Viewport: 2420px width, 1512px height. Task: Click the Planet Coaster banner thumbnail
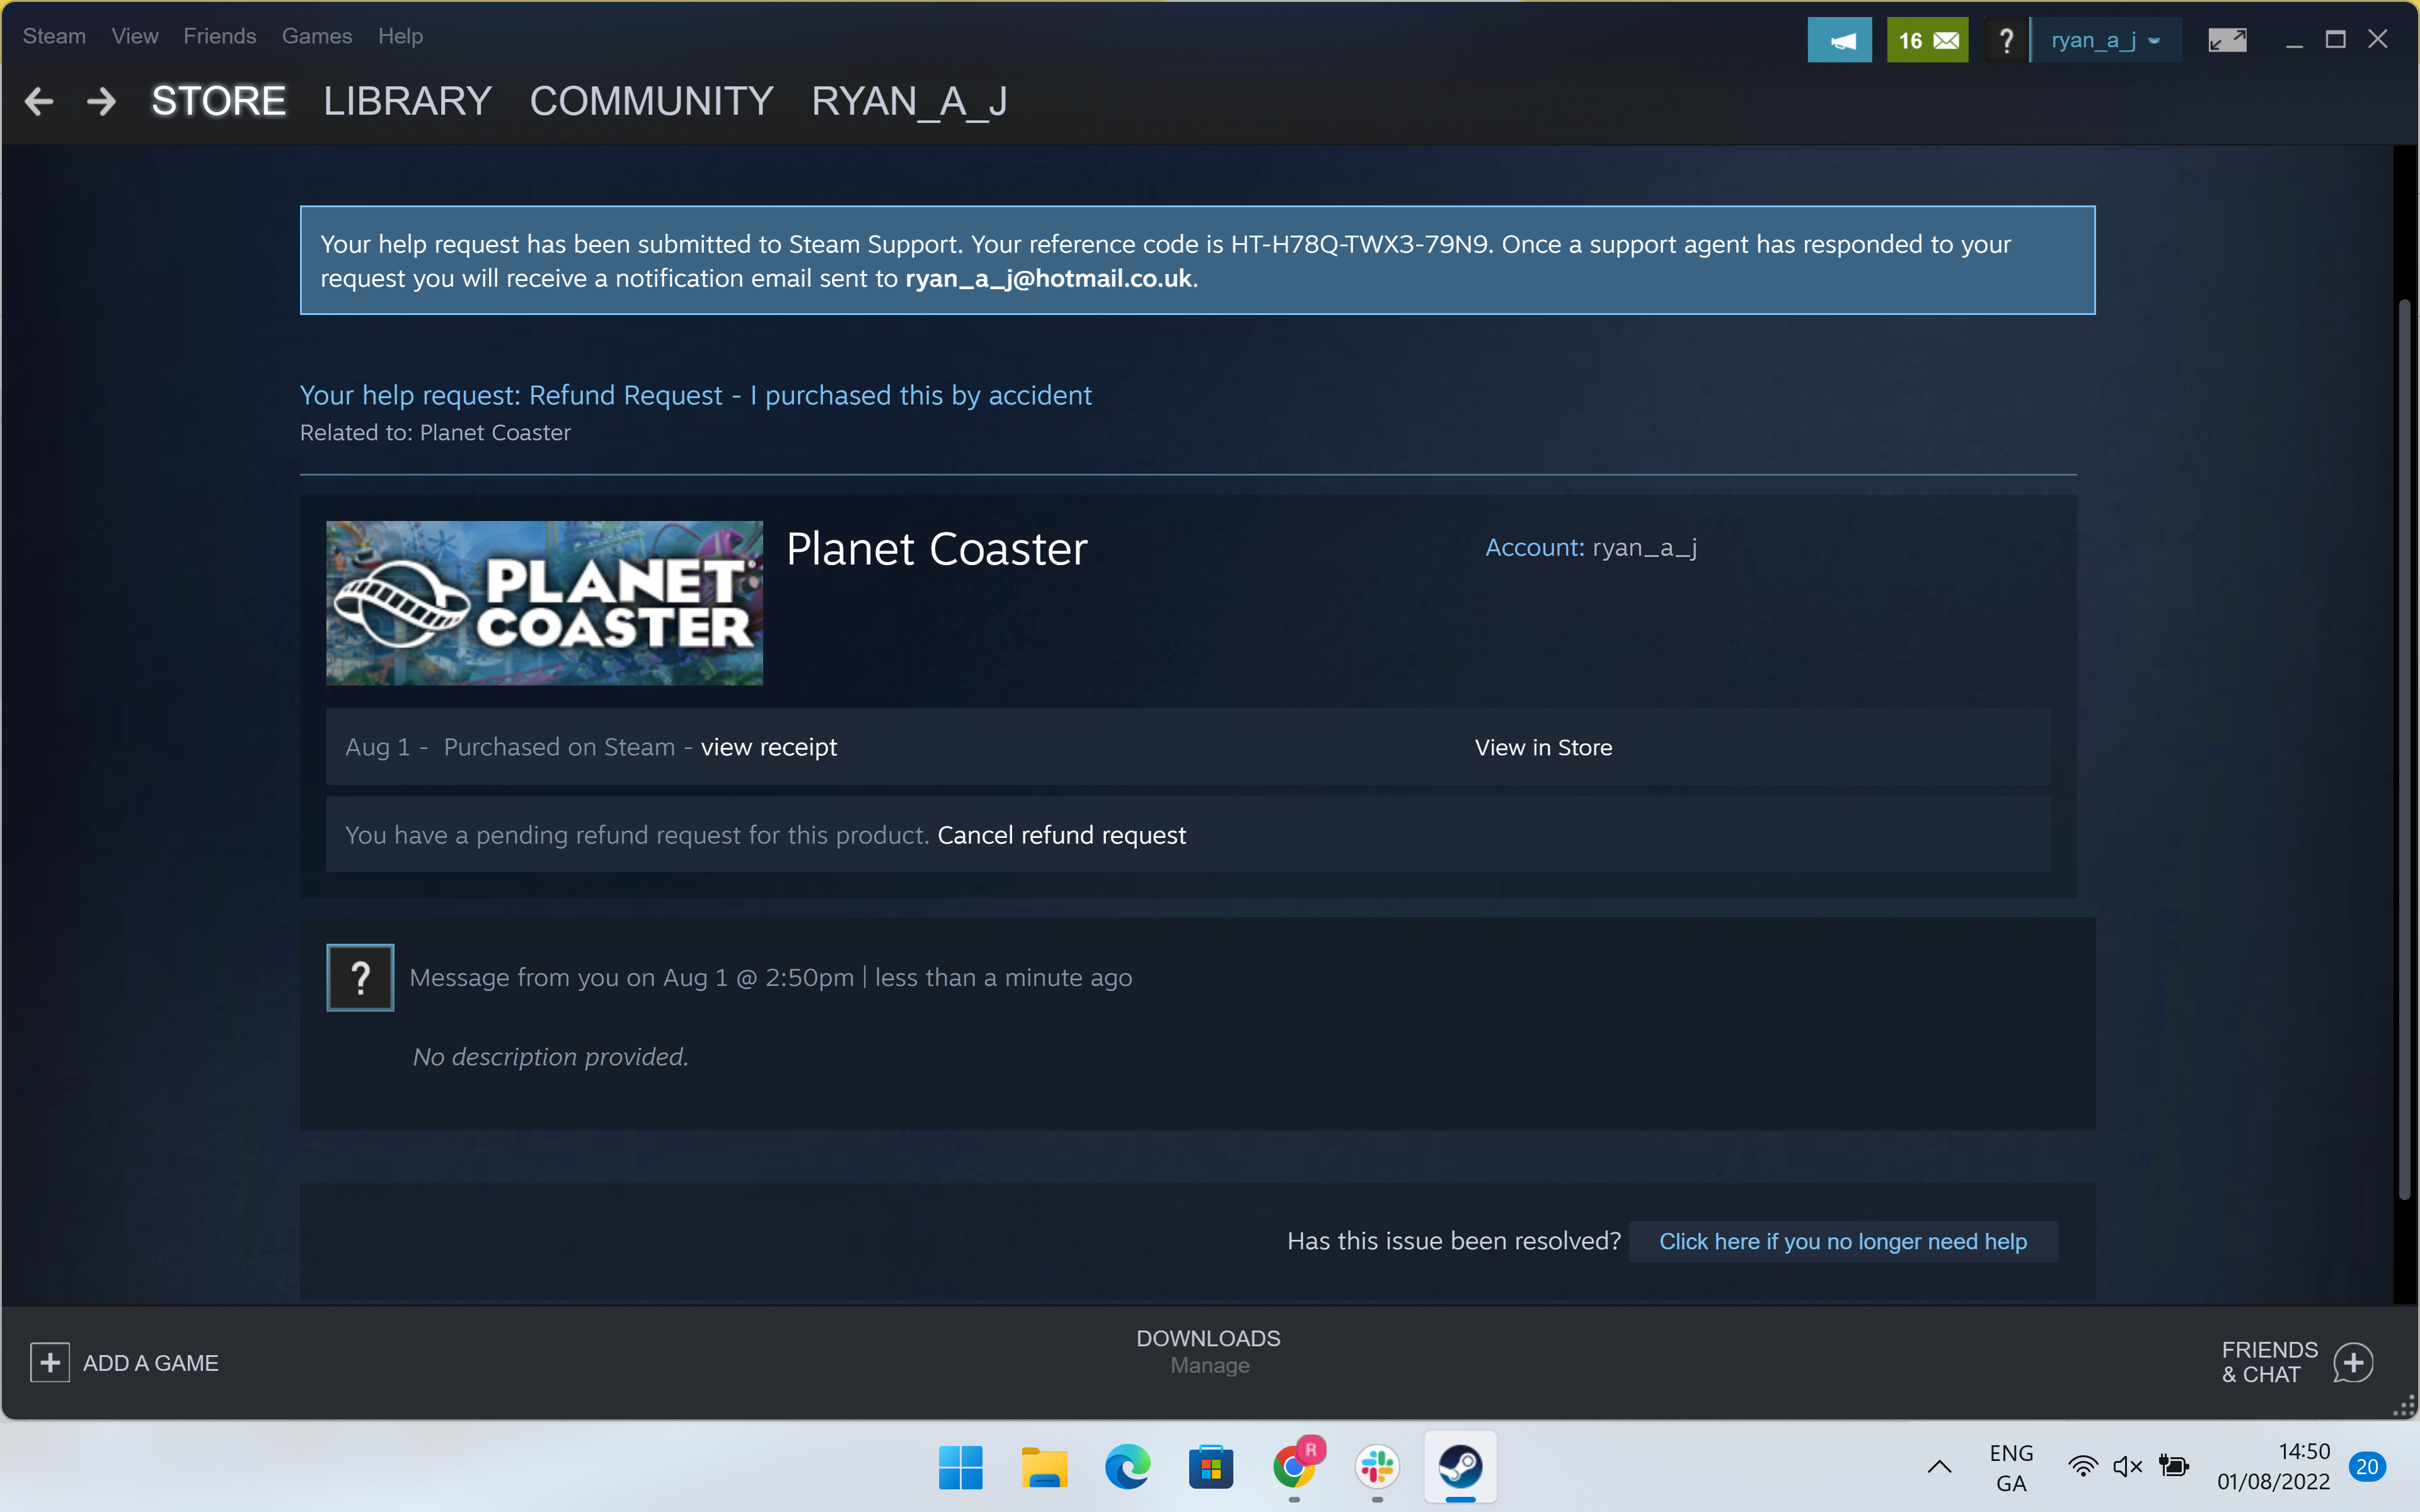[x=544, y=602]
